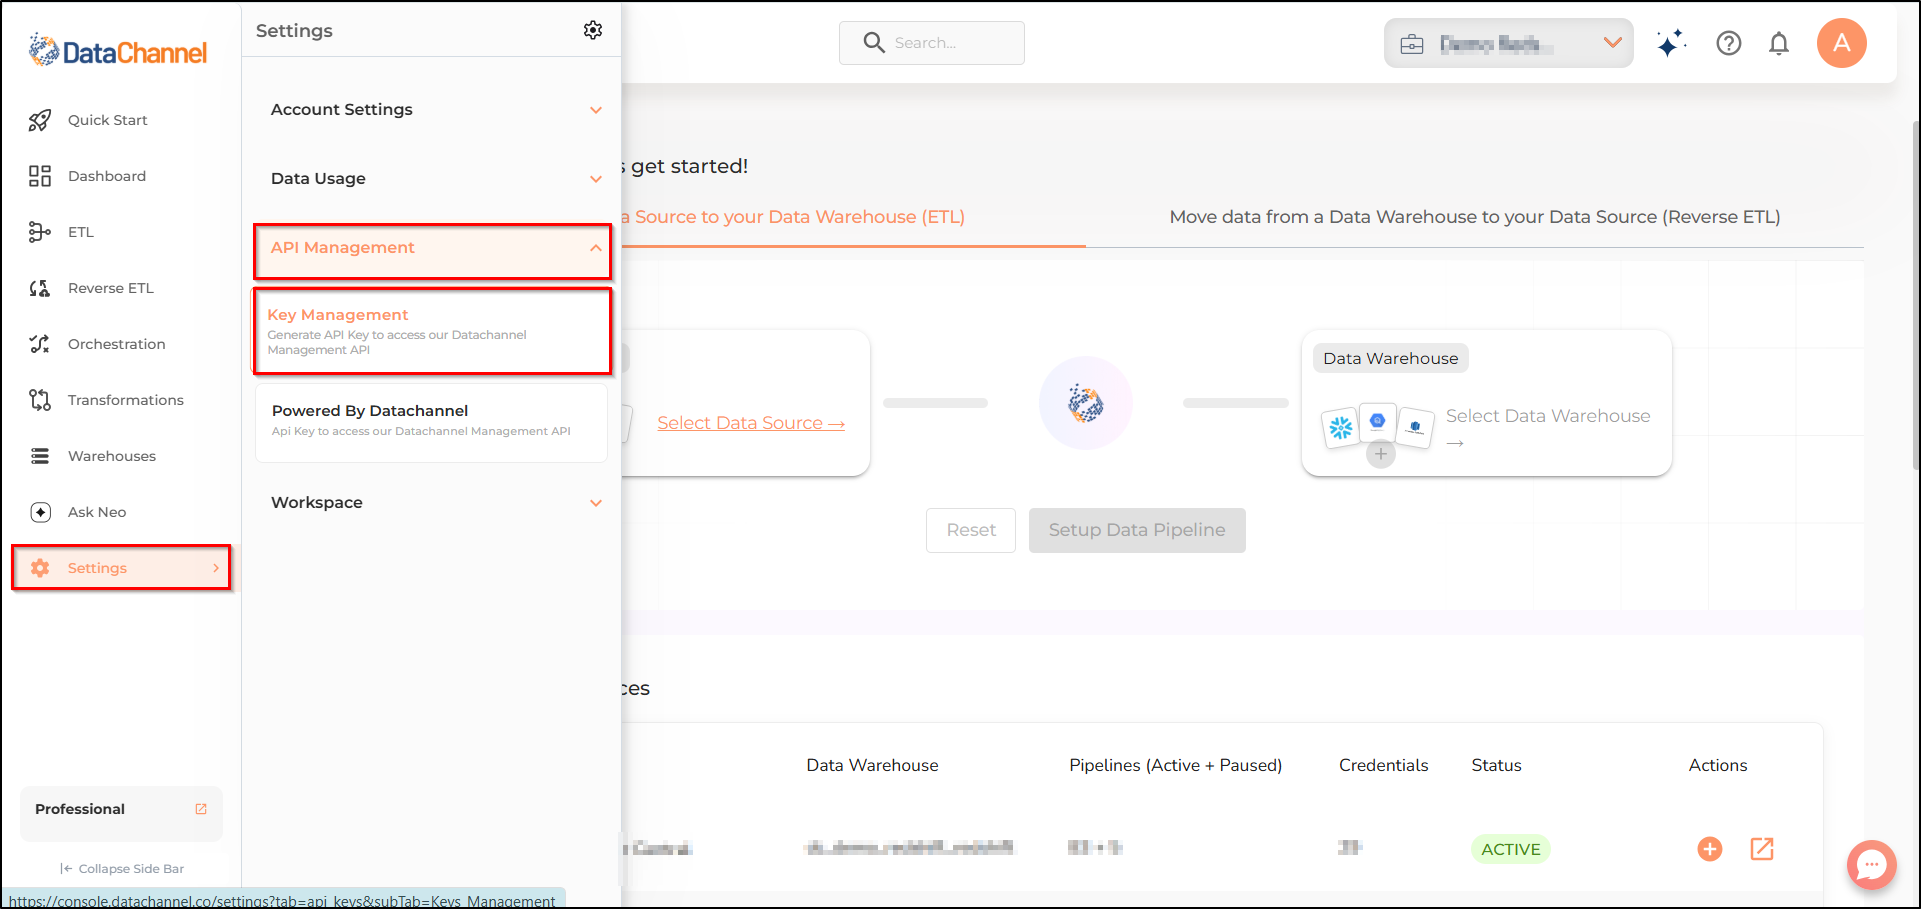Open Orchestration sidebar icon
1921x909 pixels.
(x=40, y=344)
